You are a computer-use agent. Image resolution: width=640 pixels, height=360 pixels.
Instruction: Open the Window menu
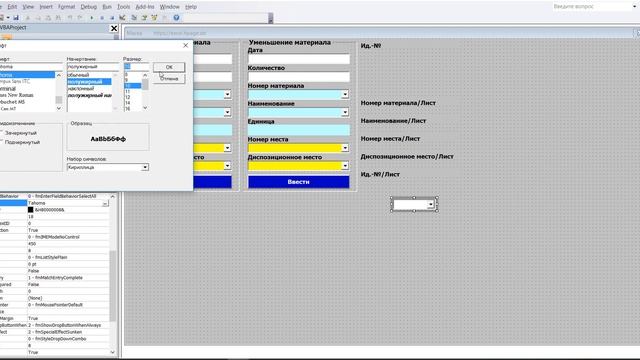(169, 7)
